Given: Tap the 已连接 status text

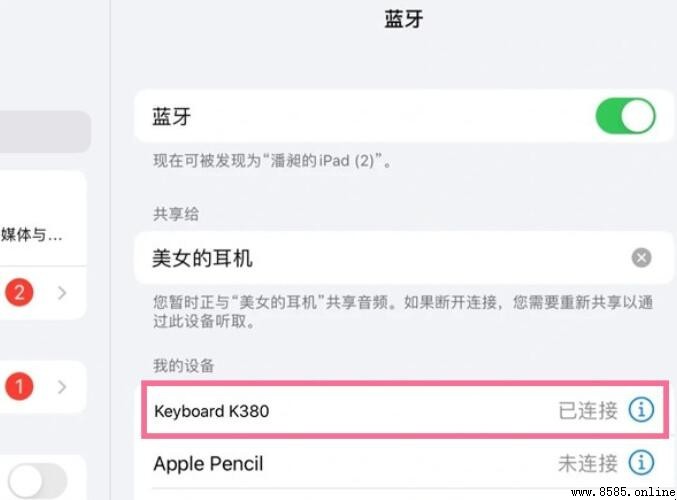Looking at the screenshot, I should (588, 410).
